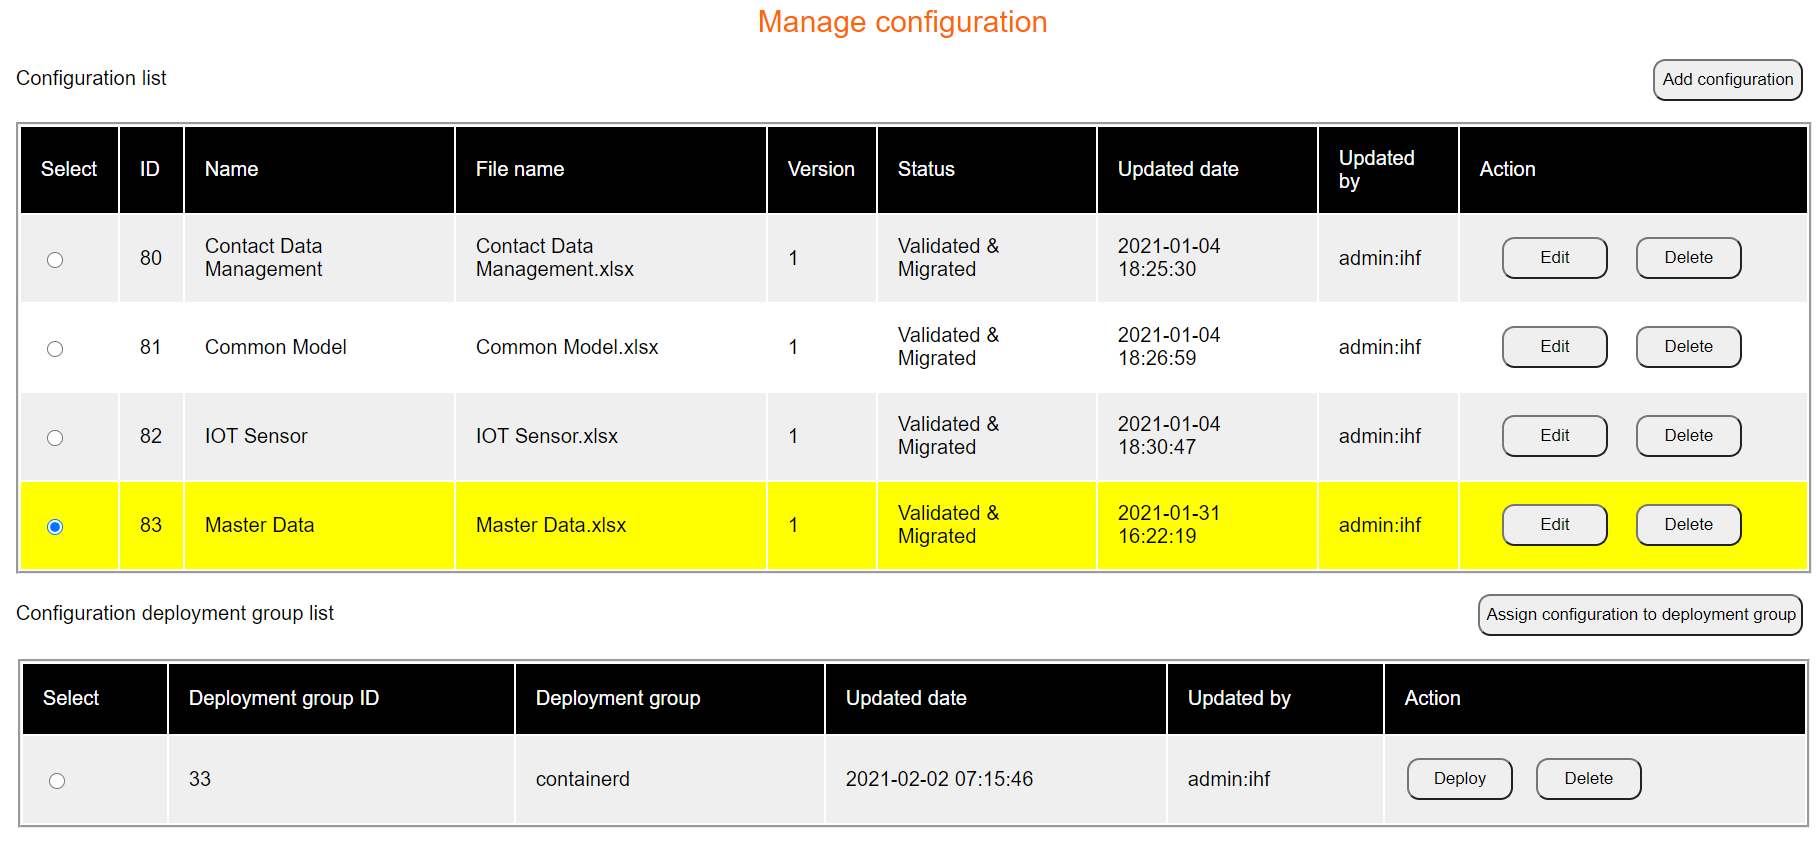Click the Manage configuration page title
The height and width of the screenshot is (849, 1819).
click(x=902, y=22)
